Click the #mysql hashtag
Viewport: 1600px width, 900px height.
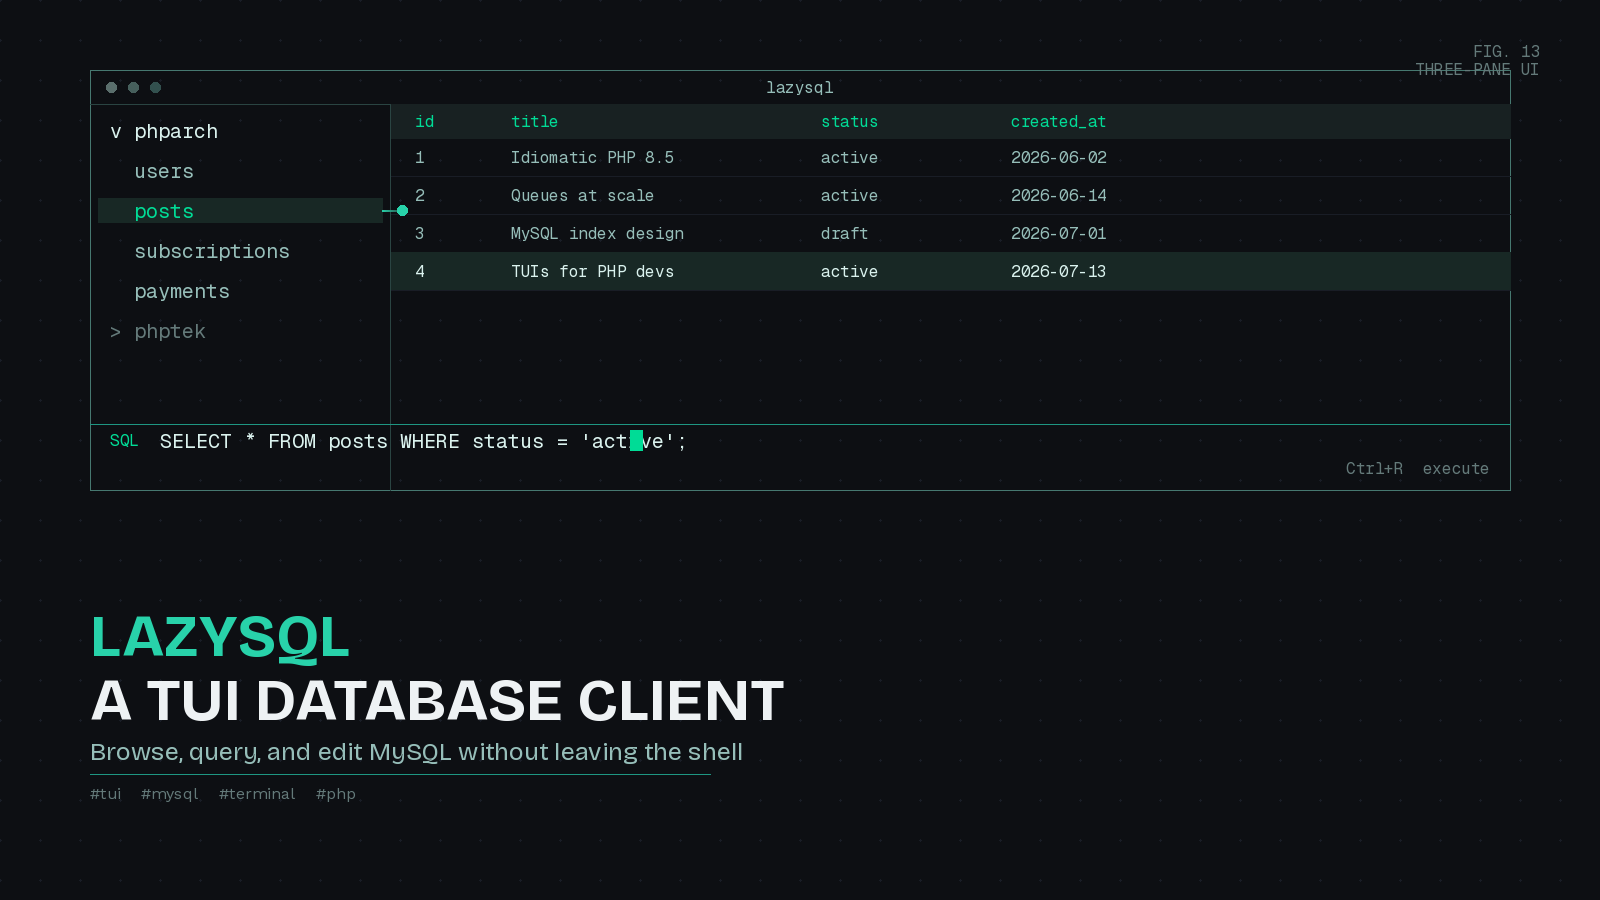coord(170,794)
